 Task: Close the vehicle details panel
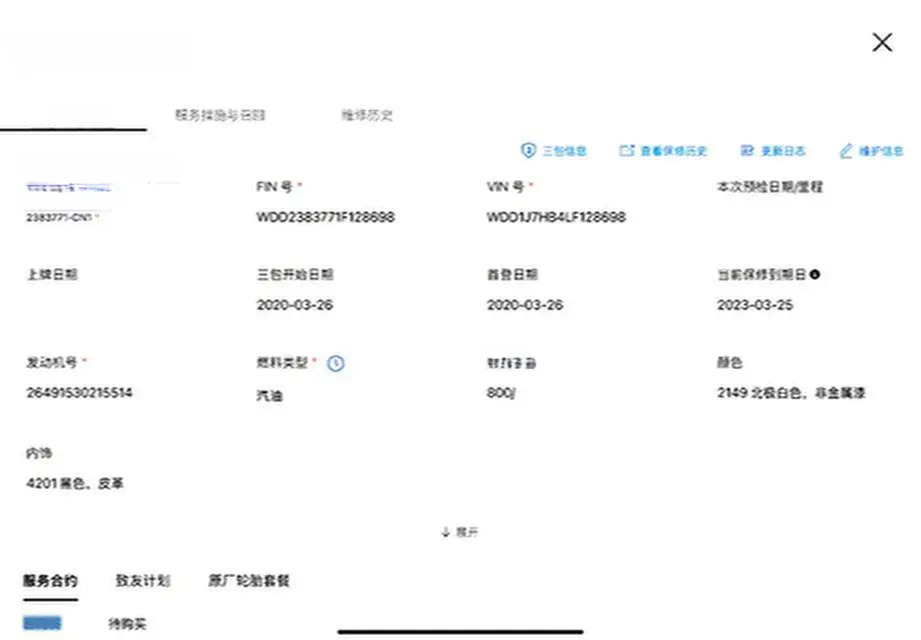pyautogui.click(x=881, y=42)
